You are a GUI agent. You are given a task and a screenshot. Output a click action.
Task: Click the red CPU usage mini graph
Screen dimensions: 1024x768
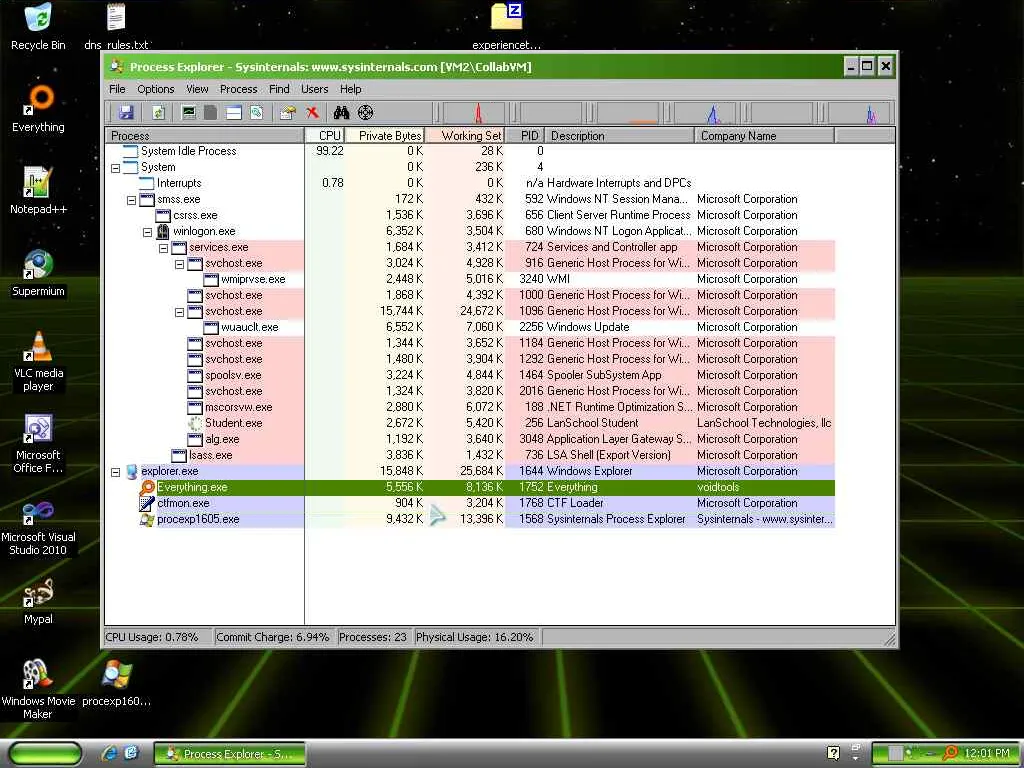coord(473,113)
